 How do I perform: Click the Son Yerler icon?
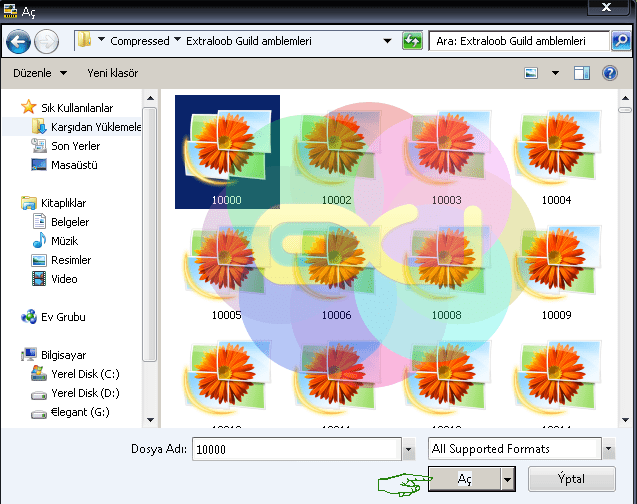39,145
